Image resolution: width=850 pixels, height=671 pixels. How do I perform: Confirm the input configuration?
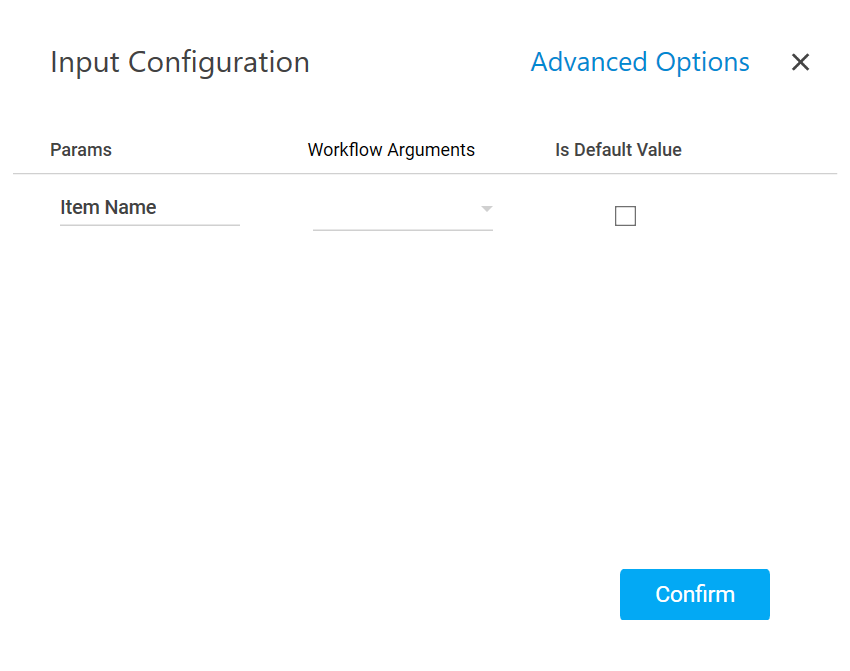click(x=695, y=594)
